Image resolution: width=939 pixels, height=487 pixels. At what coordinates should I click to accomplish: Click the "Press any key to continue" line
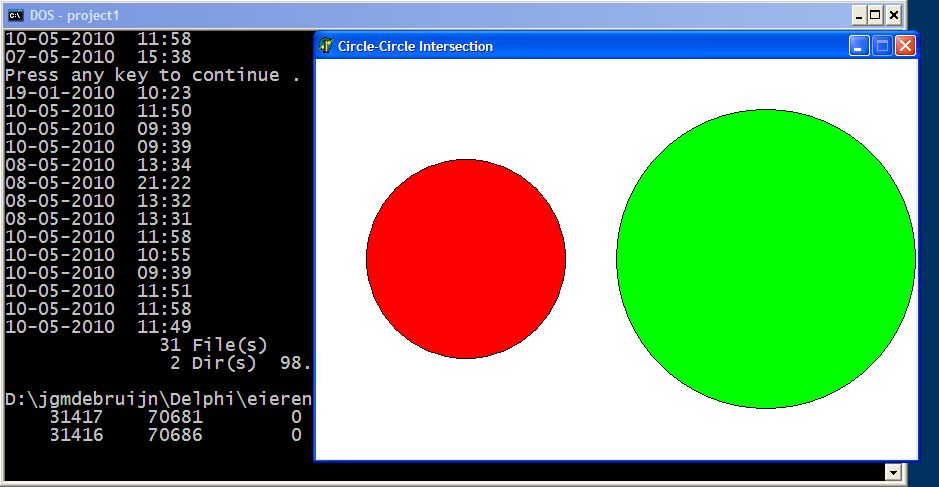152,75
